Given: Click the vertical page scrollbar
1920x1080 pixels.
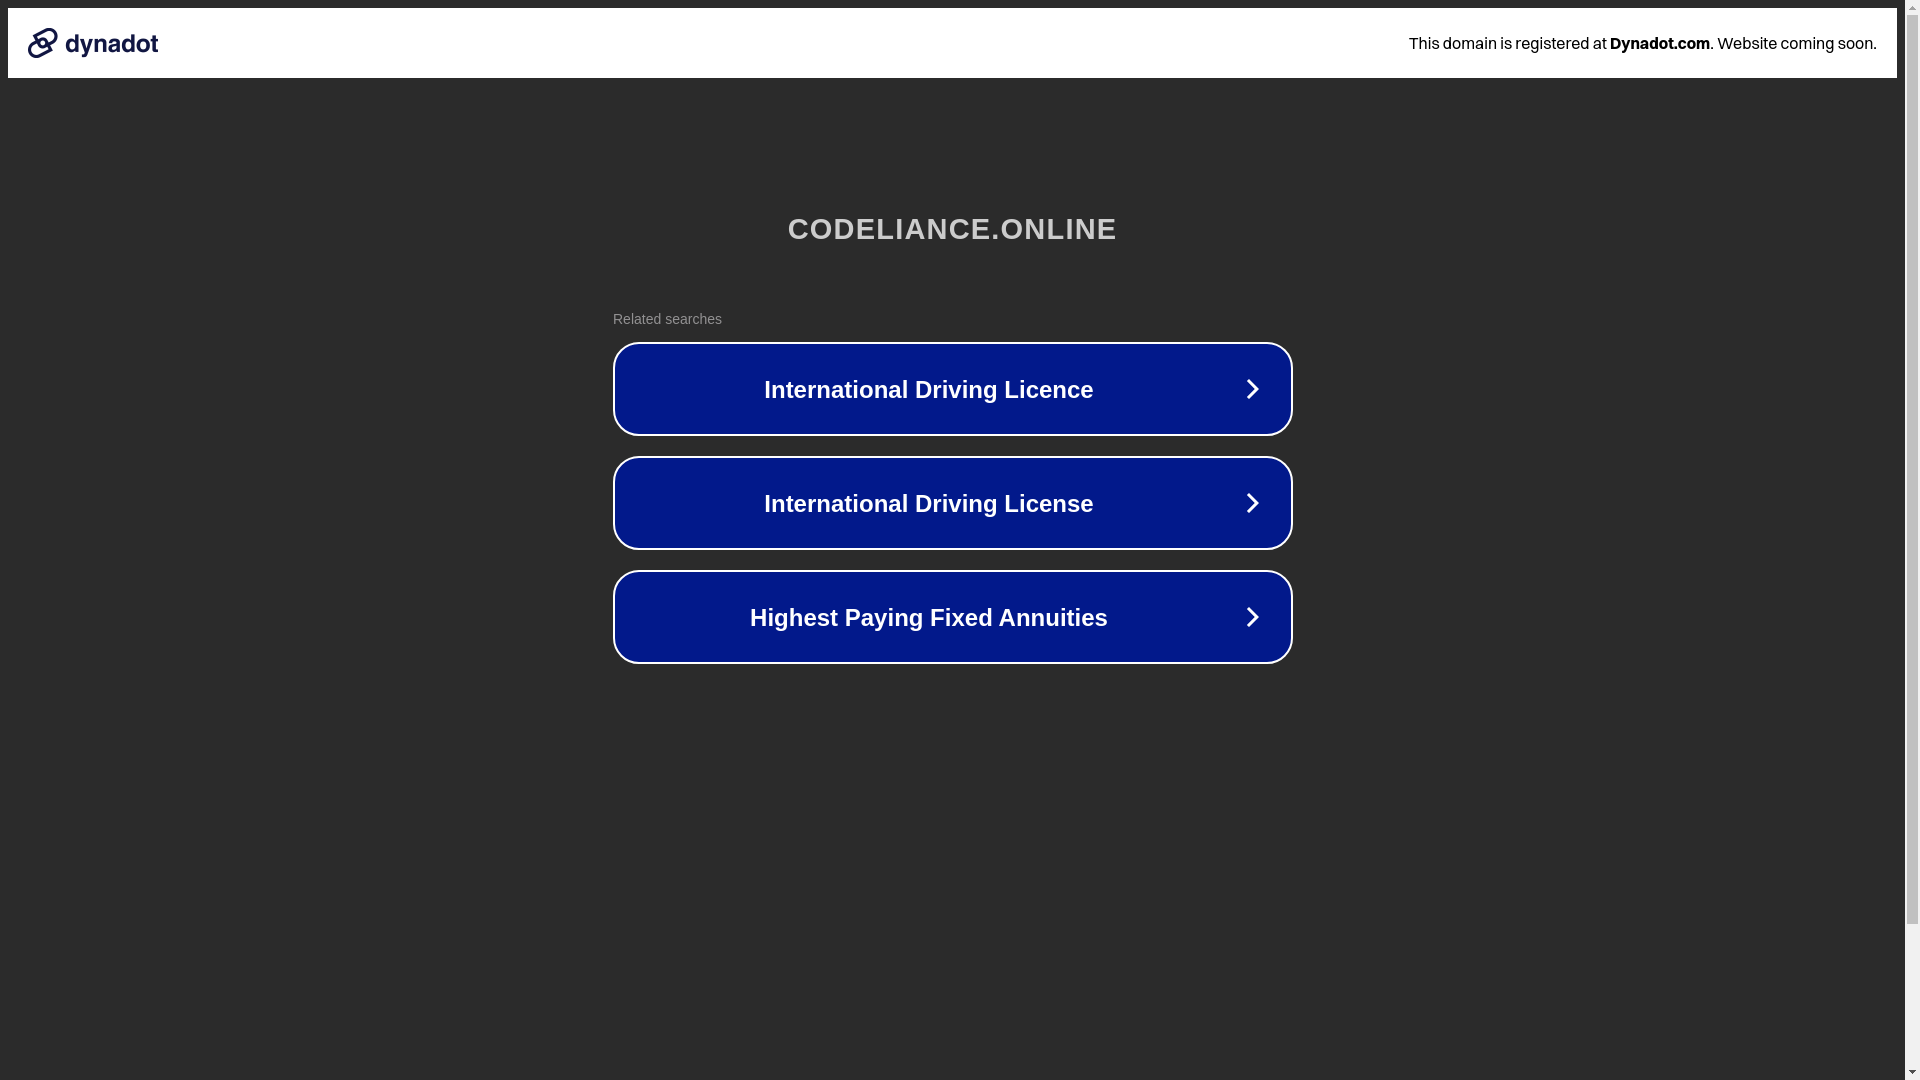Looking at the screenshot, I should click(x=1912, y=540).
